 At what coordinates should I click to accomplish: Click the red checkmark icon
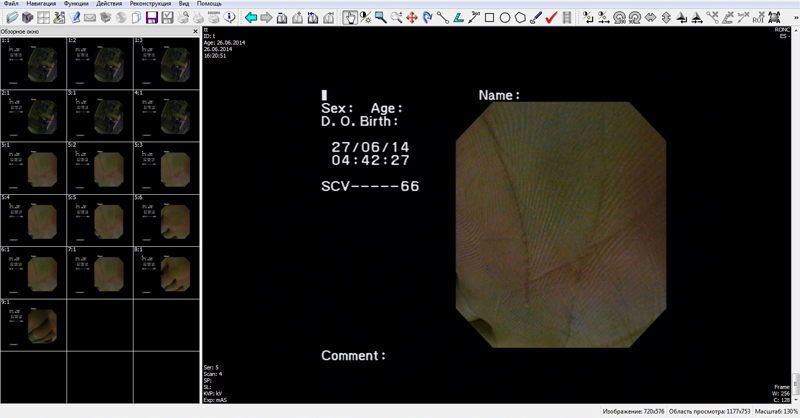pyautogui.click(x=551, y=18)
